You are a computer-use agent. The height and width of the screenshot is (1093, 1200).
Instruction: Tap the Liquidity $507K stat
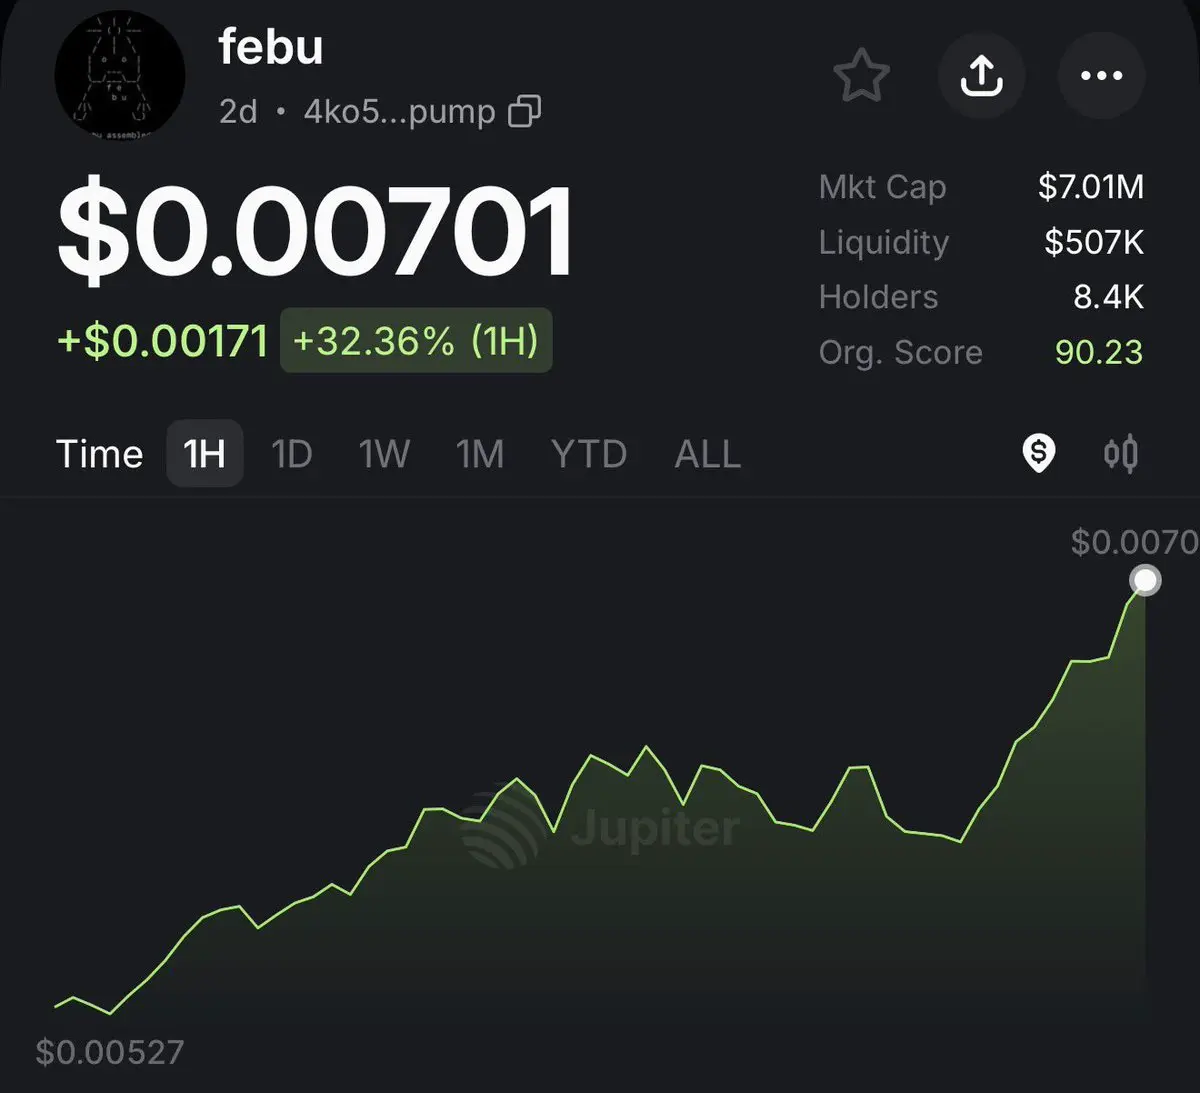tap(981, 241)
